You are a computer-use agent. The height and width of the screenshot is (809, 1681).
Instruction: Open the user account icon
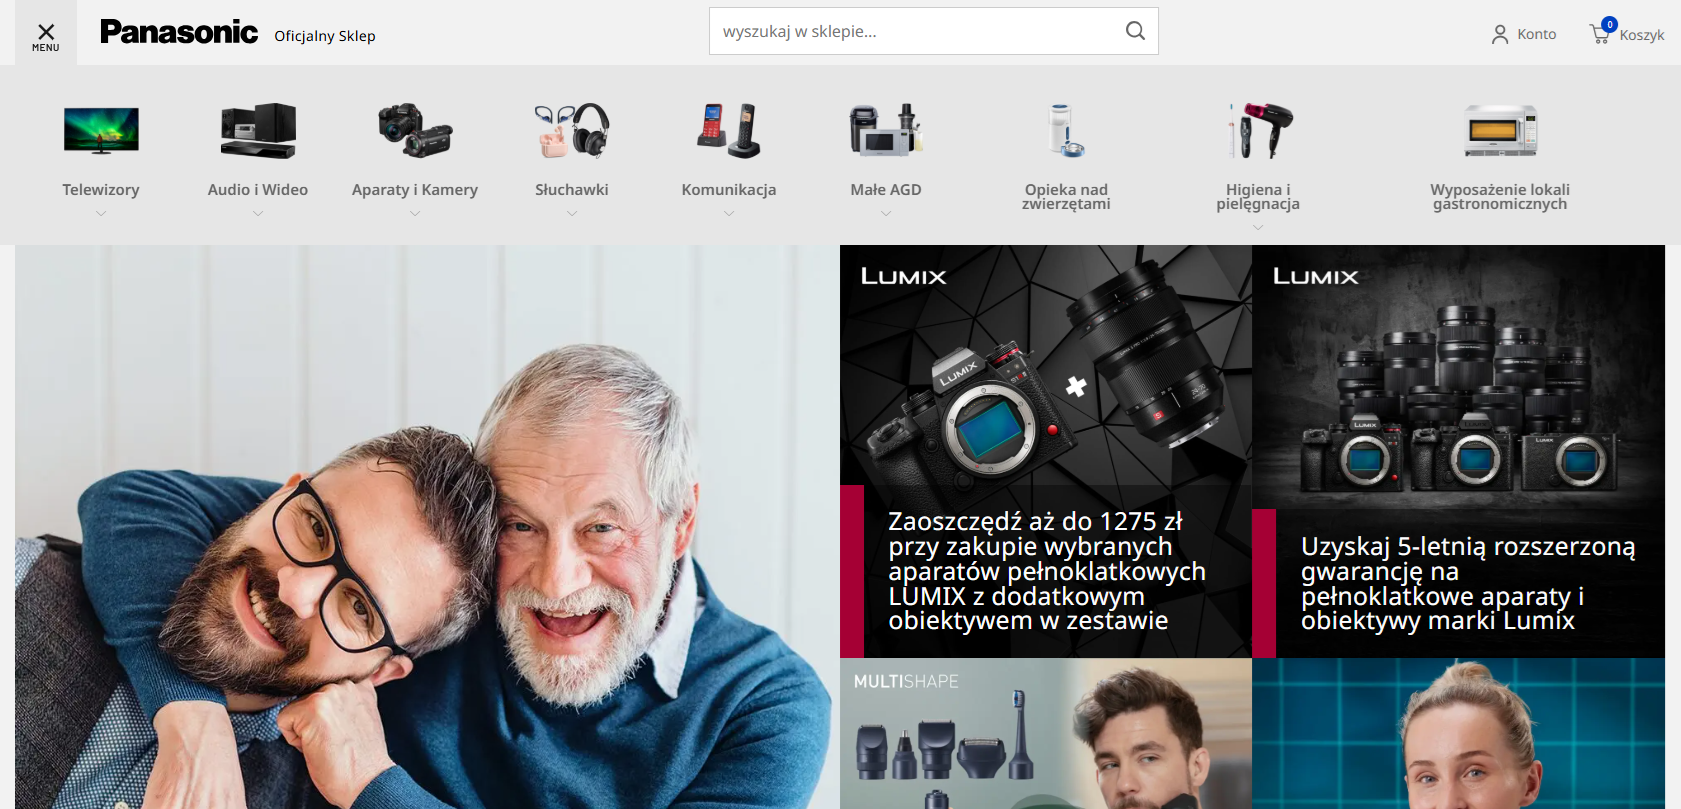click(1499, 34)
